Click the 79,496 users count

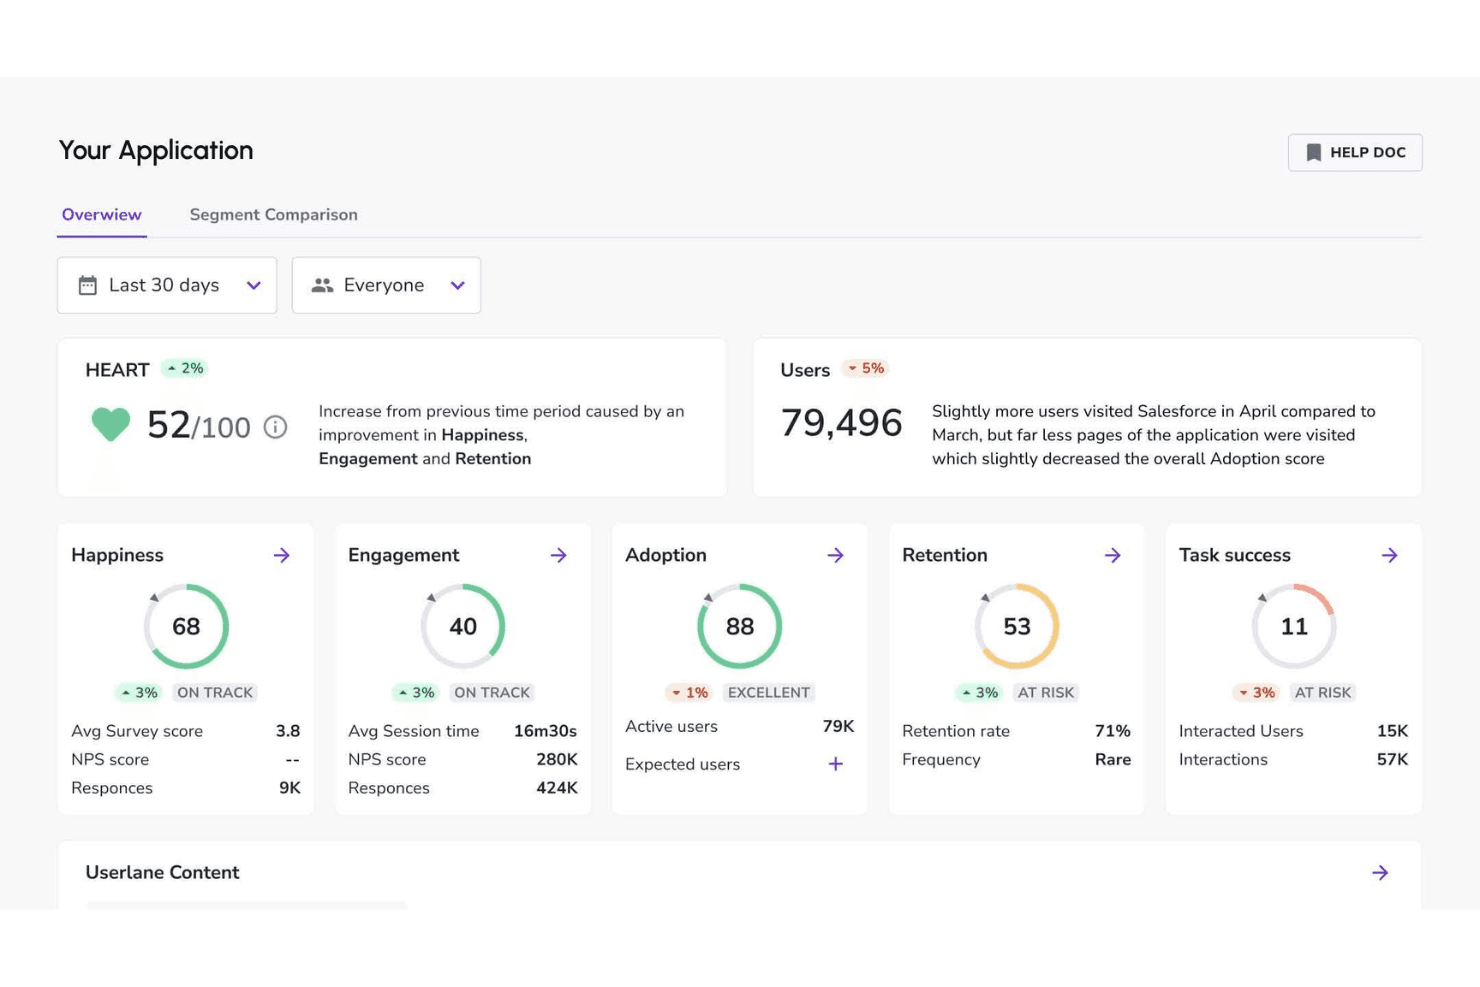(842, 423)
